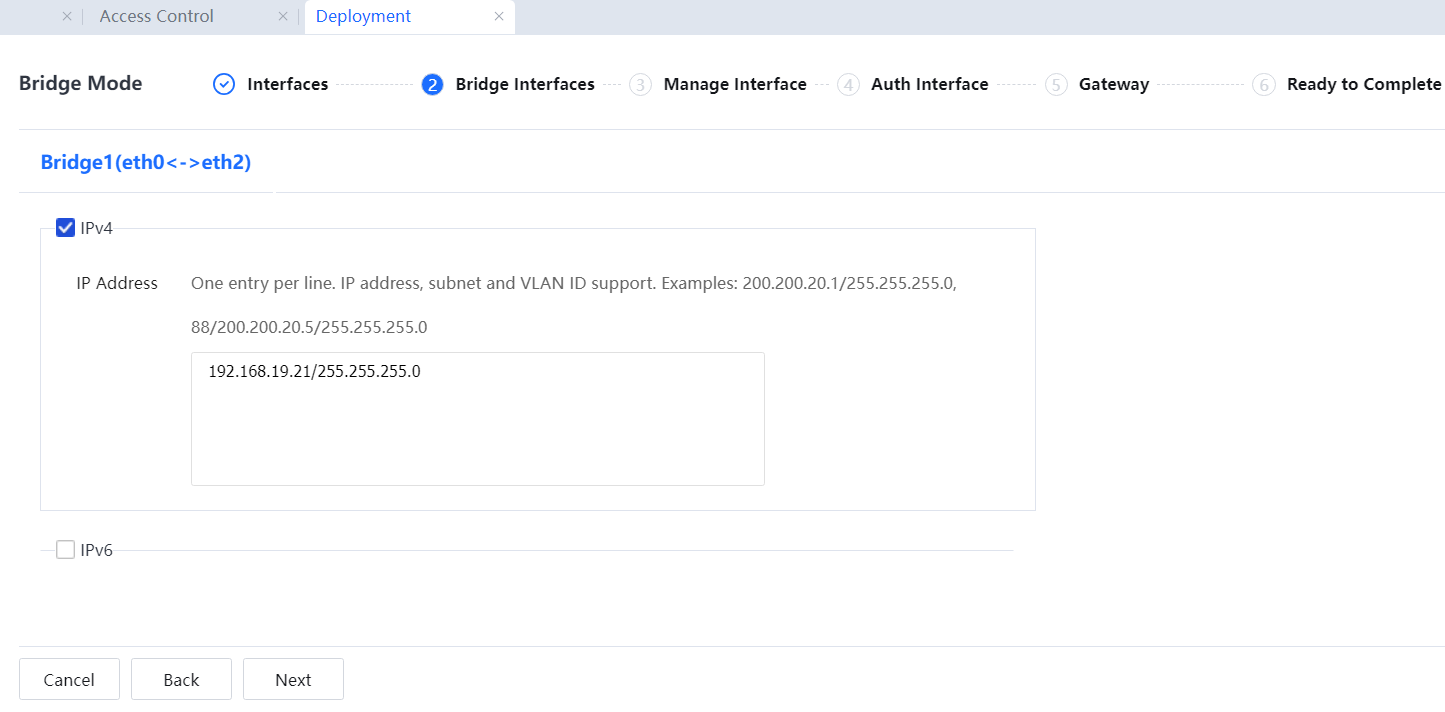Proceed by clicking Next

pos(293,680)
